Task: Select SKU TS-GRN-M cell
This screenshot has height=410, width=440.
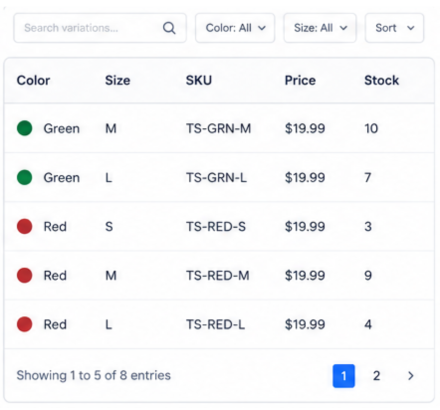Action: 218,128
